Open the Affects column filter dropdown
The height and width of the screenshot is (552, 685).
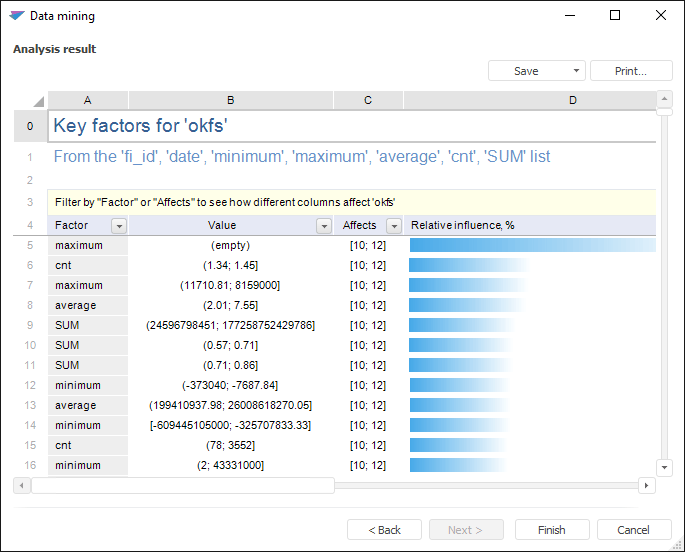[x=393, y=226]
